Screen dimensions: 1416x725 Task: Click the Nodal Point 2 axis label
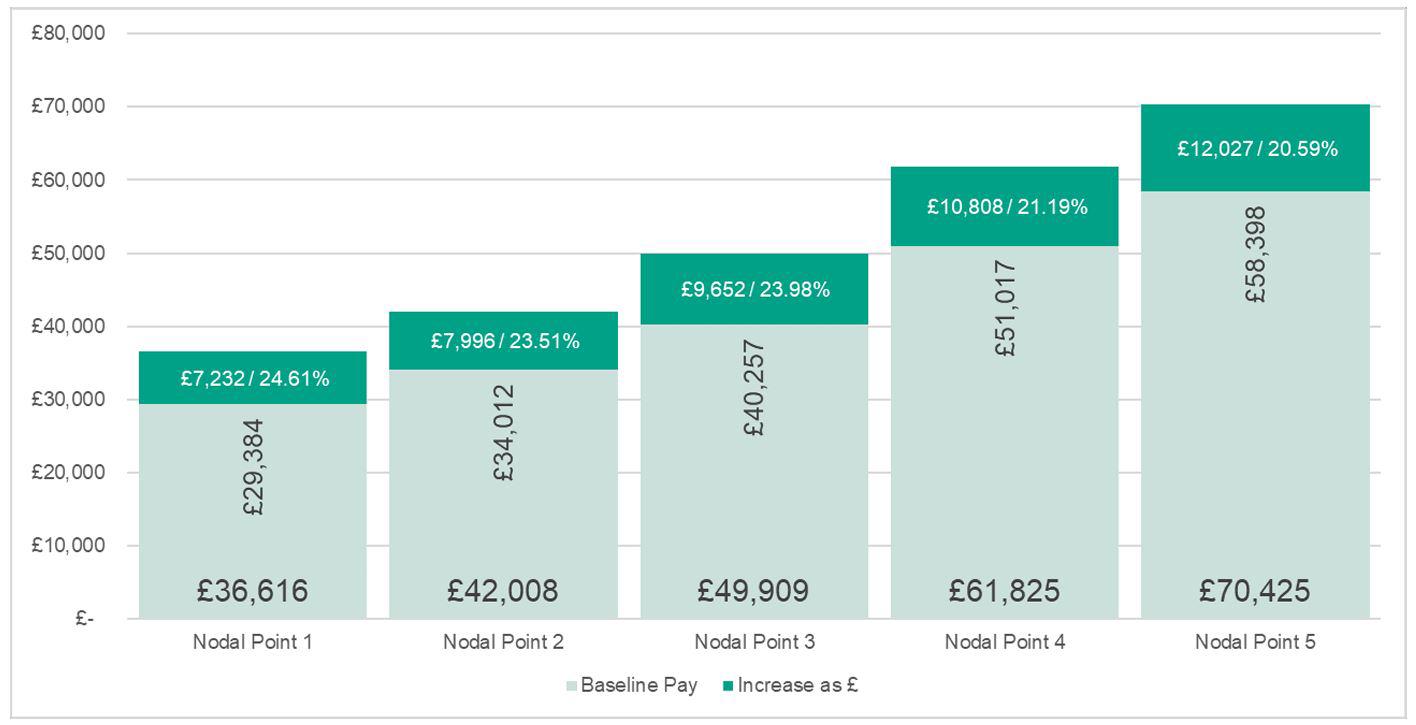tap(503, 642)
